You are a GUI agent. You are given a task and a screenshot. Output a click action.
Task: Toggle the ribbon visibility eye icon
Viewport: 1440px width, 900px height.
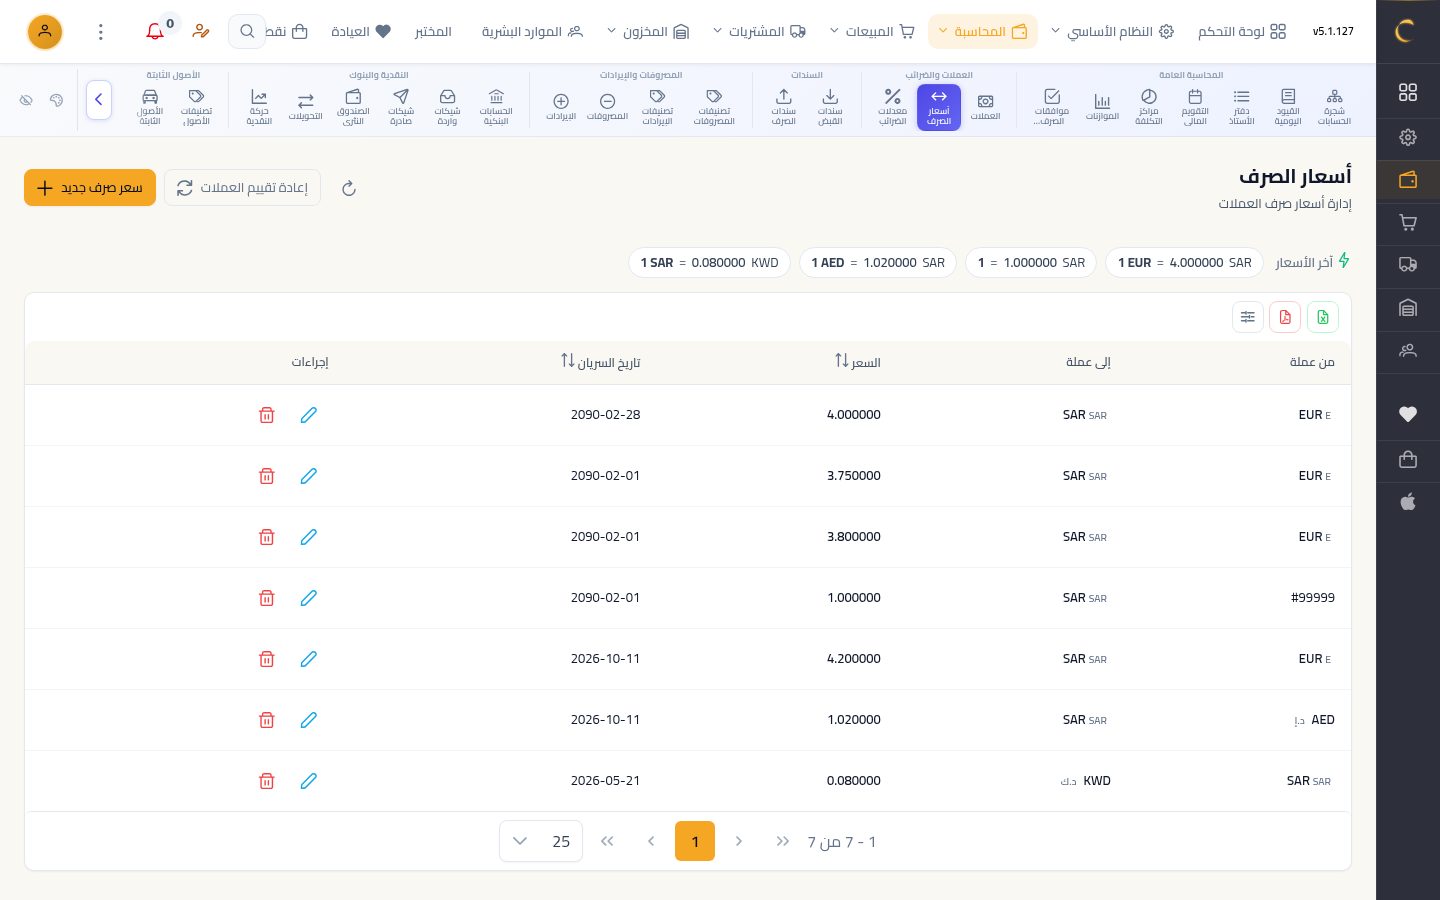click(27, 100)
